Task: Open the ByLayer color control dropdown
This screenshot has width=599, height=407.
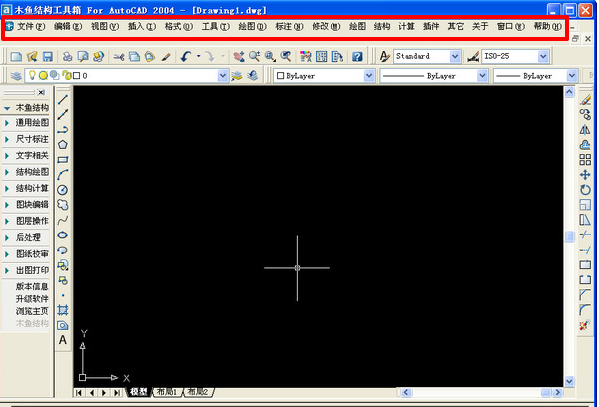Action: click(x=324, y=76)
